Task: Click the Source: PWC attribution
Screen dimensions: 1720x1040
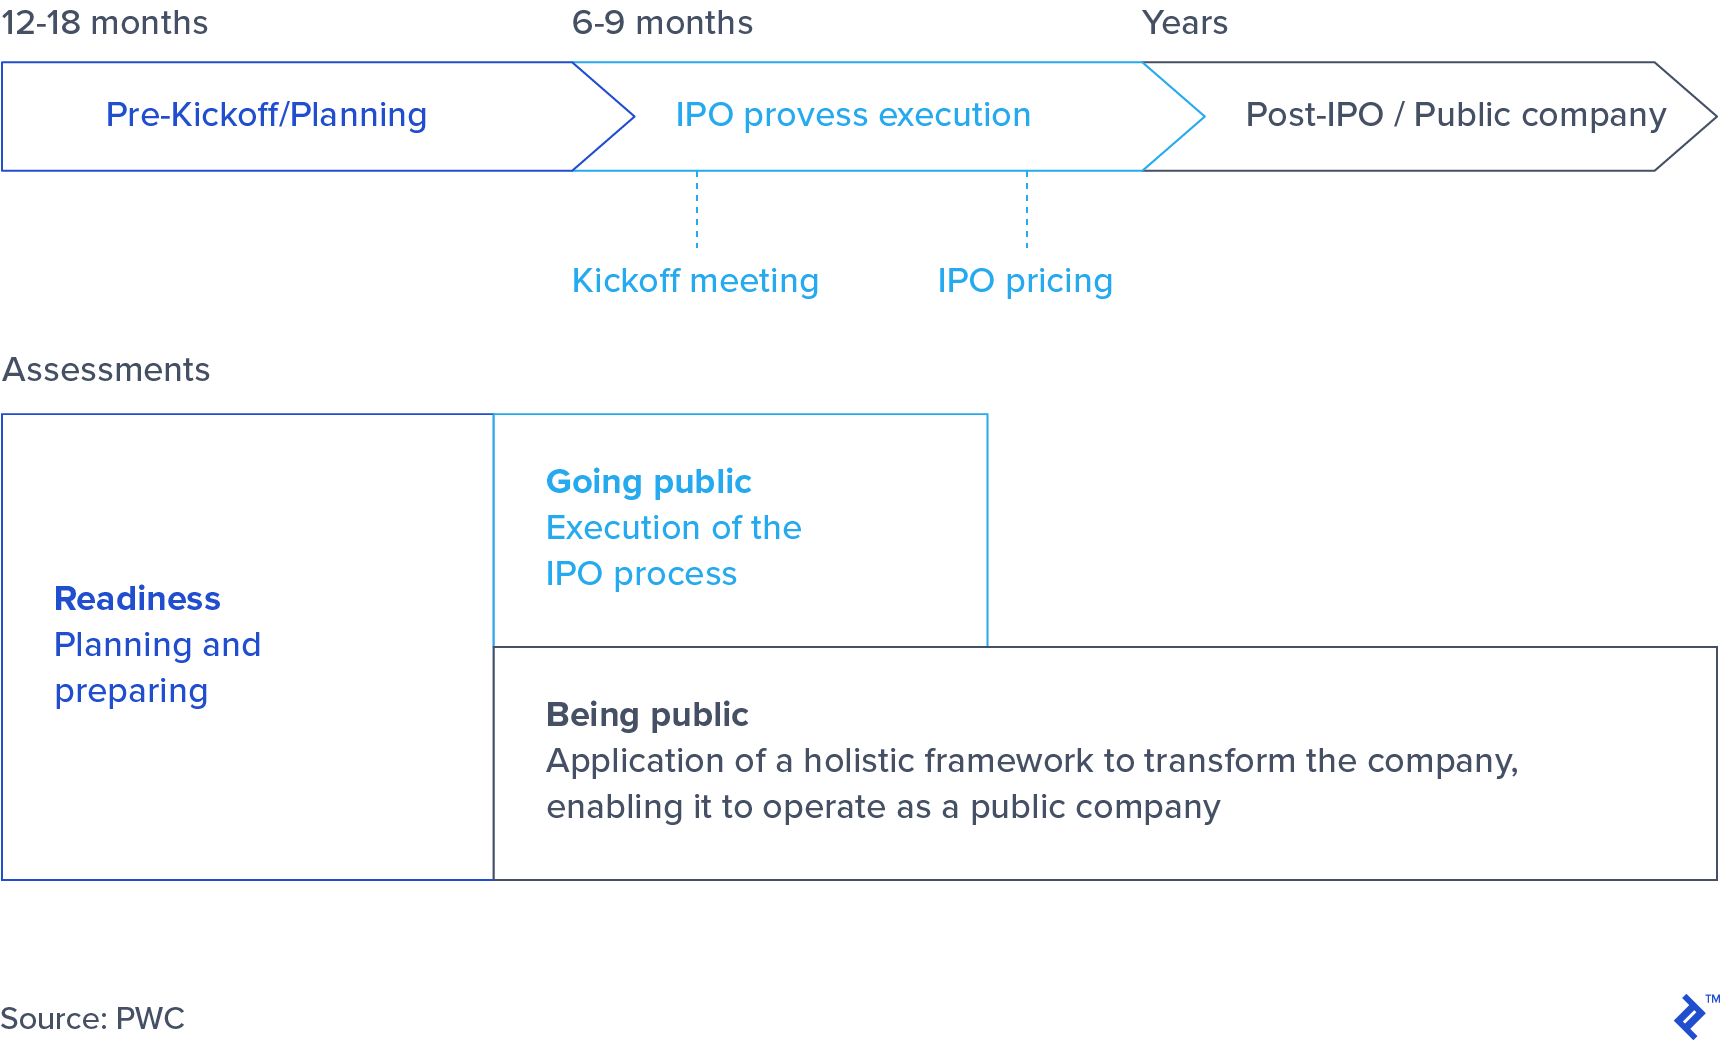Action: 93,1019
